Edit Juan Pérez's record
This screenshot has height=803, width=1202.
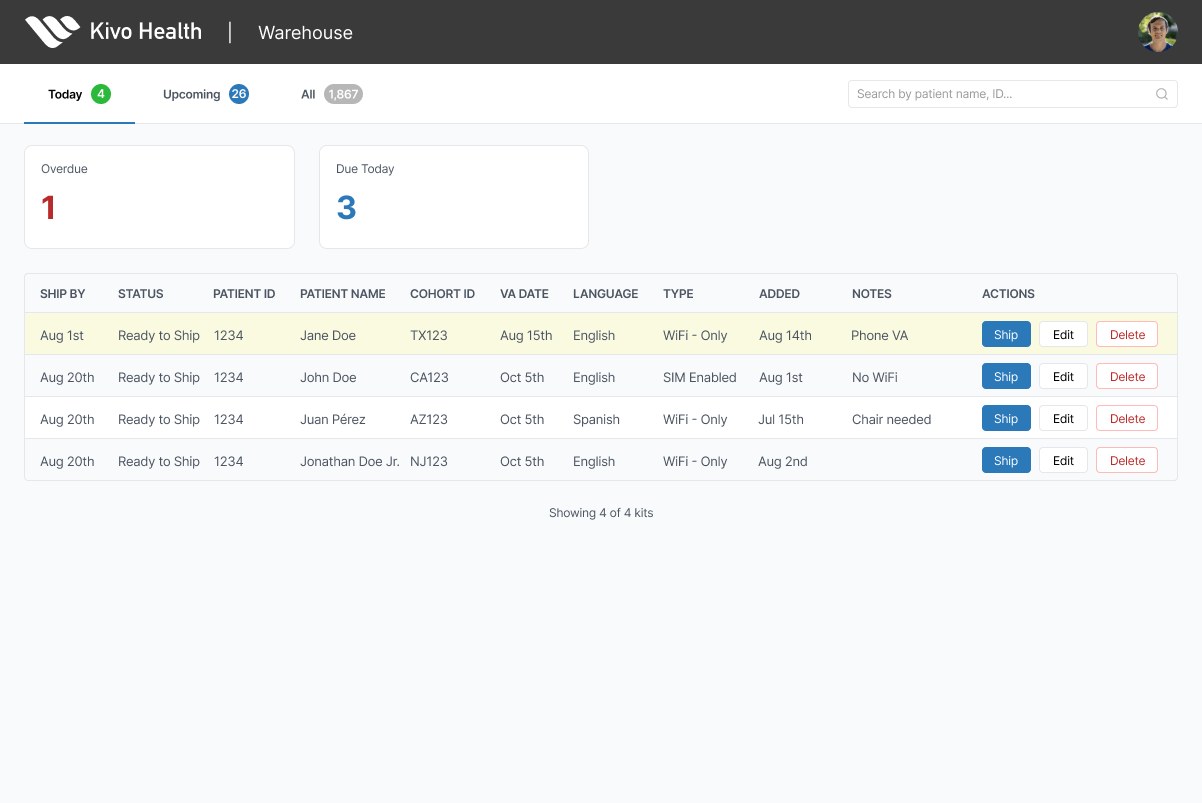coord(1062,418)
